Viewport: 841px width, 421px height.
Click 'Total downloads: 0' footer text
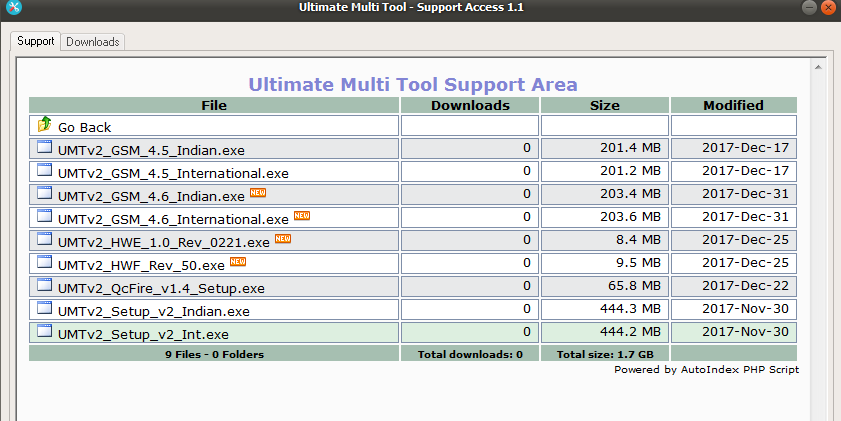pos(470,354)
